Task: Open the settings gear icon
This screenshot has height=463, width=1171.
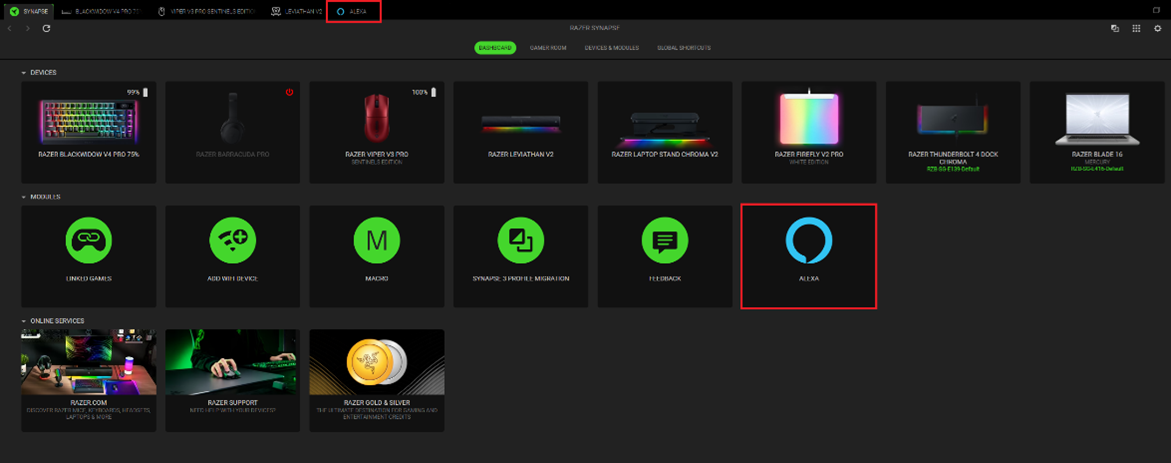Action: [x=1158, y=28]
